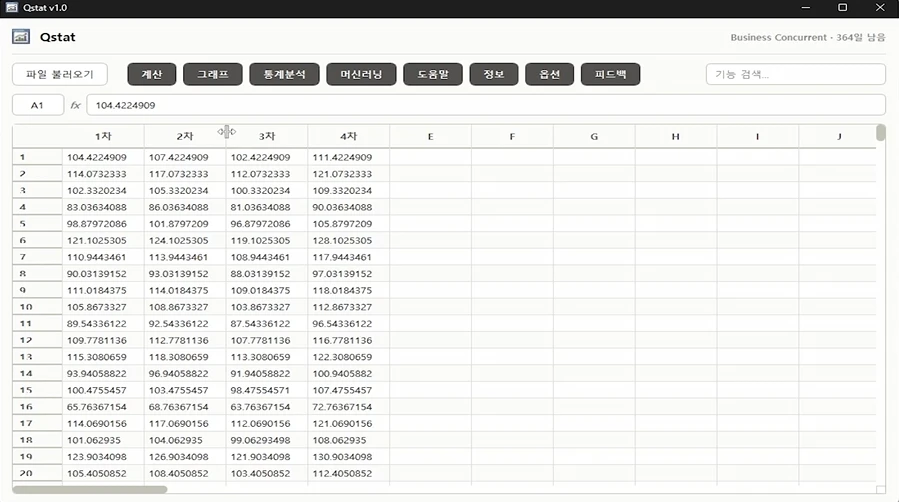The height and width of the screenshot is (502, 899).
Task: Click cell containing 98.87972086
Action: pos(103,223)
